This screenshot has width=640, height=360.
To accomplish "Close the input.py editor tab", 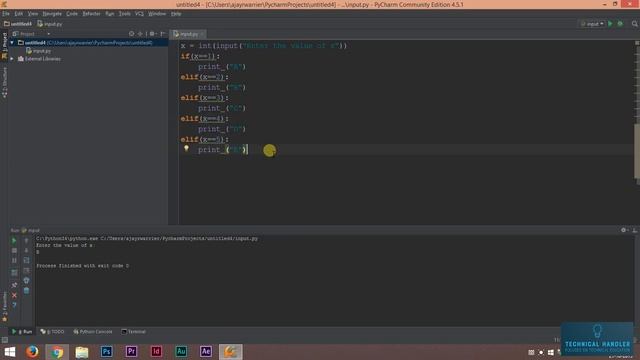I will tap(202, 34).
